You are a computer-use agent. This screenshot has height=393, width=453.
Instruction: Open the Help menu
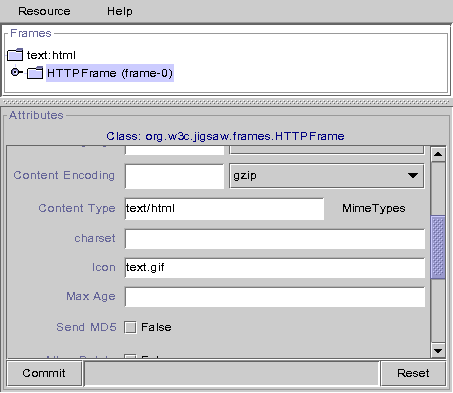coord(120,11)
